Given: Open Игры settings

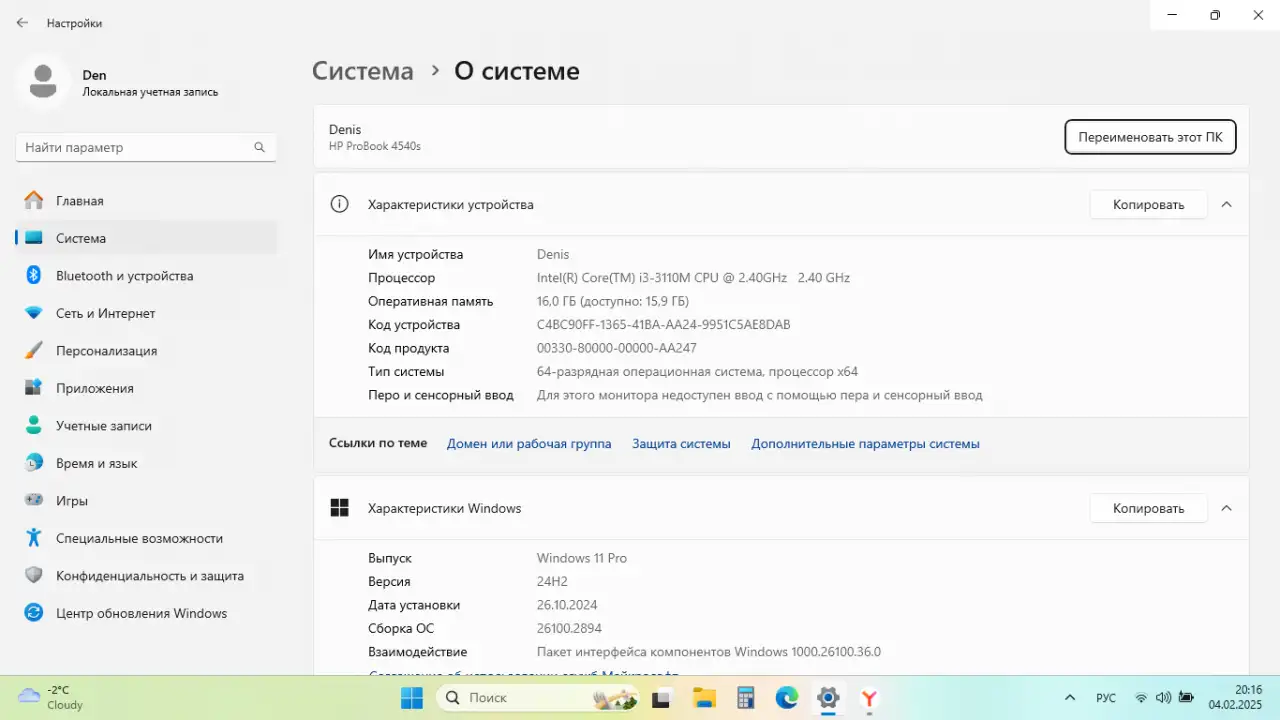Looking at the screenshot, I should point(147,501).
